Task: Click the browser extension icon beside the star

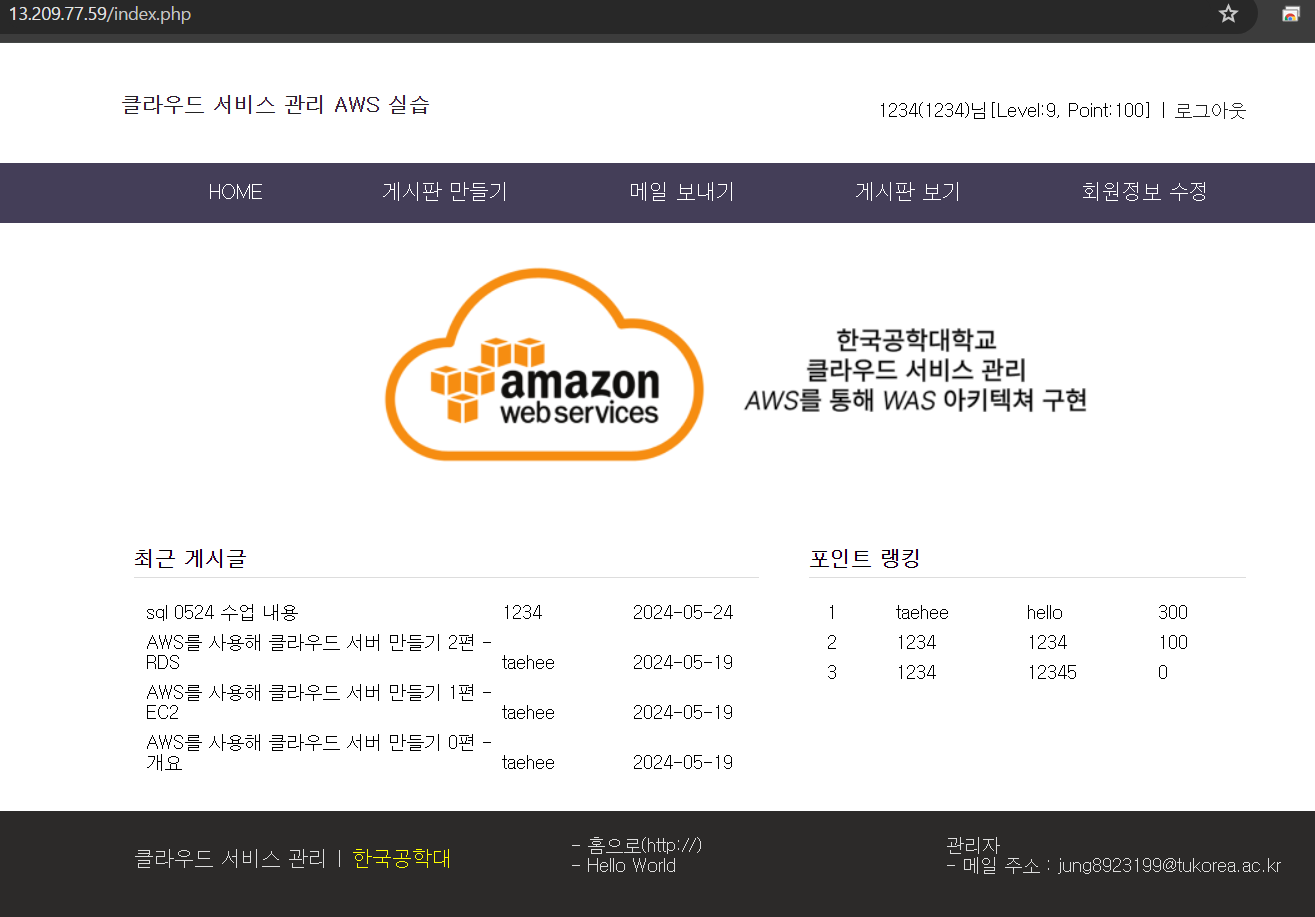Action: click(x=1291, y=14)
